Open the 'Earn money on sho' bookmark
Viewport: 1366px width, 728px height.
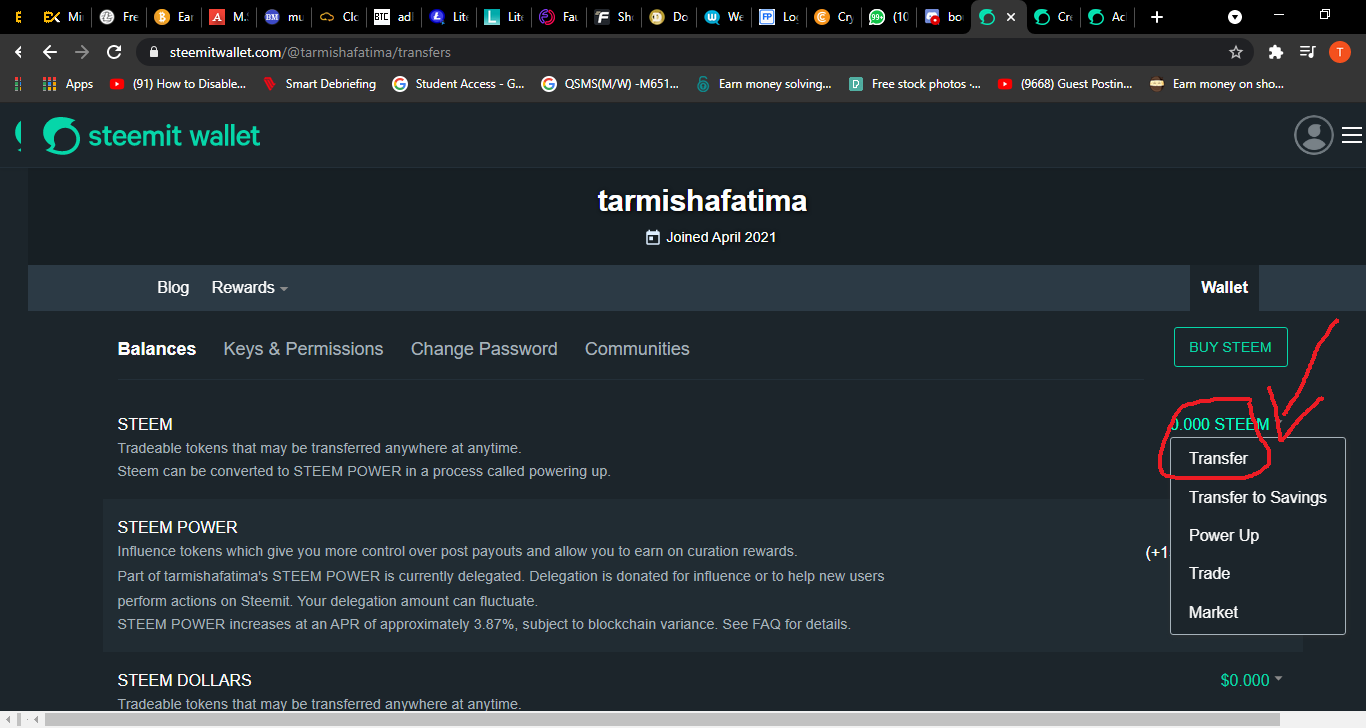pyautogui.click(x=1217, y=84)
